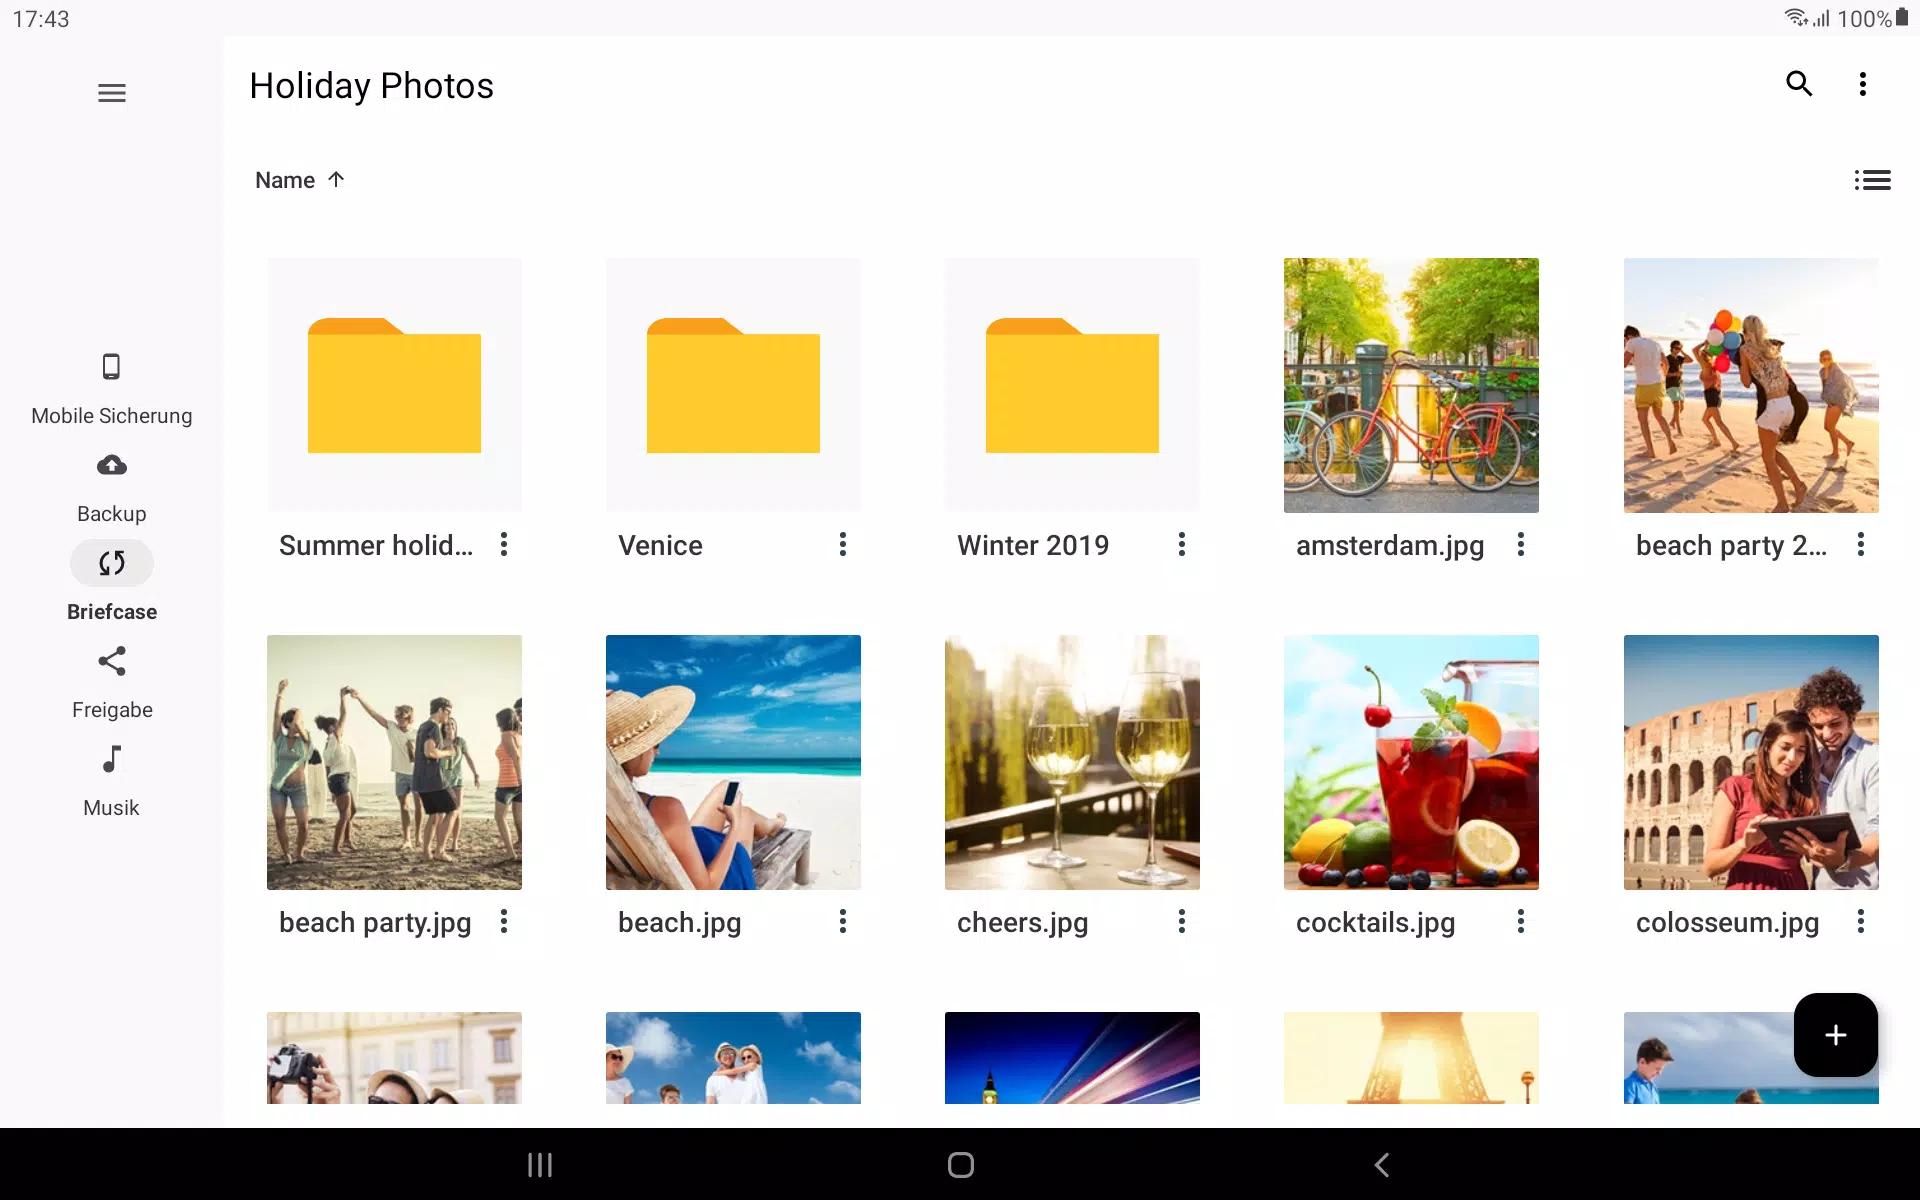
Task: Open the beach party 2 balloons photo
Action: (1751, 385)
